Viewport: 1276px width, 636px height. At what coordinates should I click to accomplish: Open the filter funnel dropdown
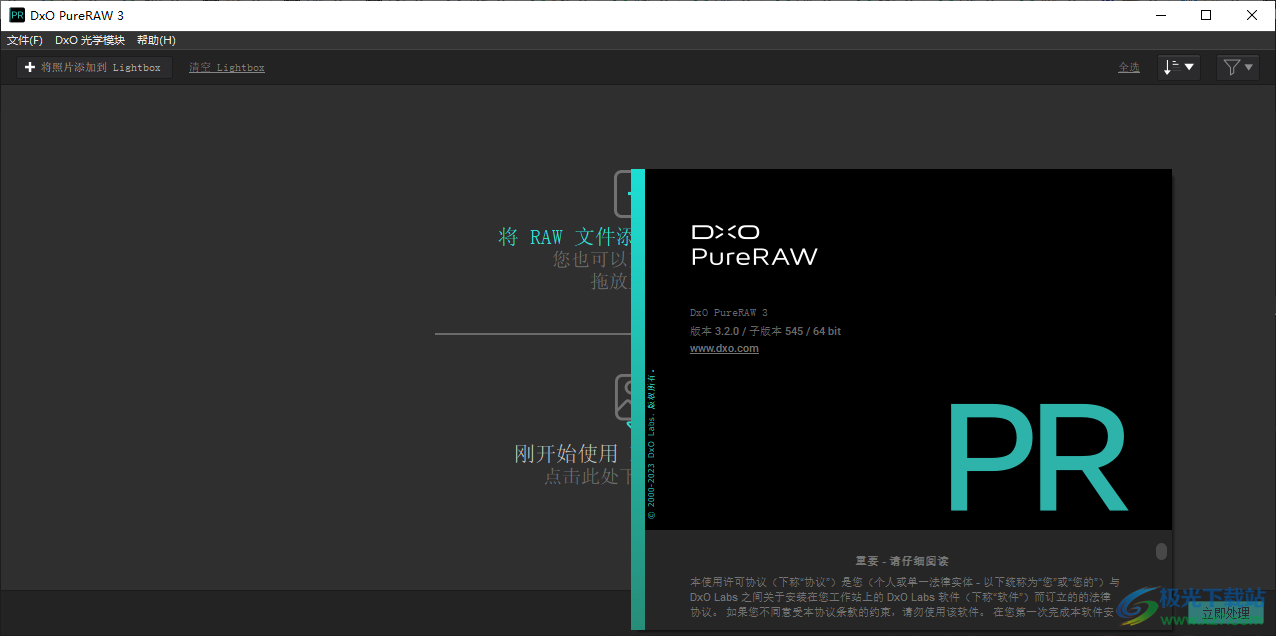pyautogui.click(x=1238, y=67)
